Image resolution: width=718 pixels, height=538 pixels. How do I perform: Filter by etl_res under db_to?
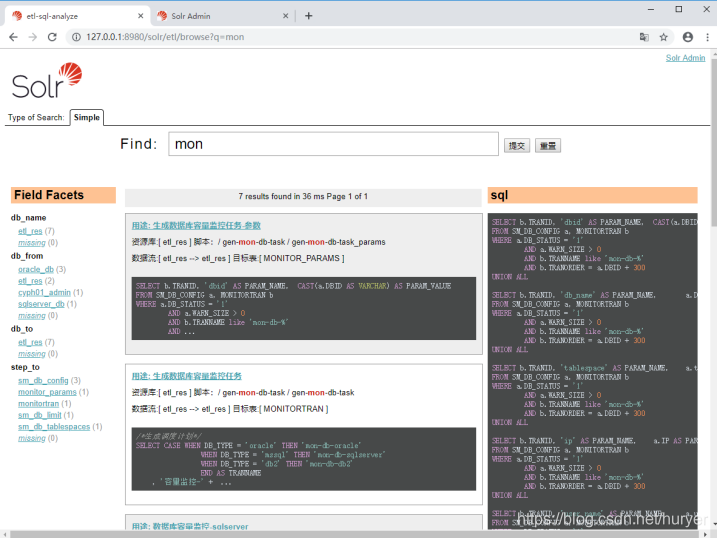(x=30, y=342)
